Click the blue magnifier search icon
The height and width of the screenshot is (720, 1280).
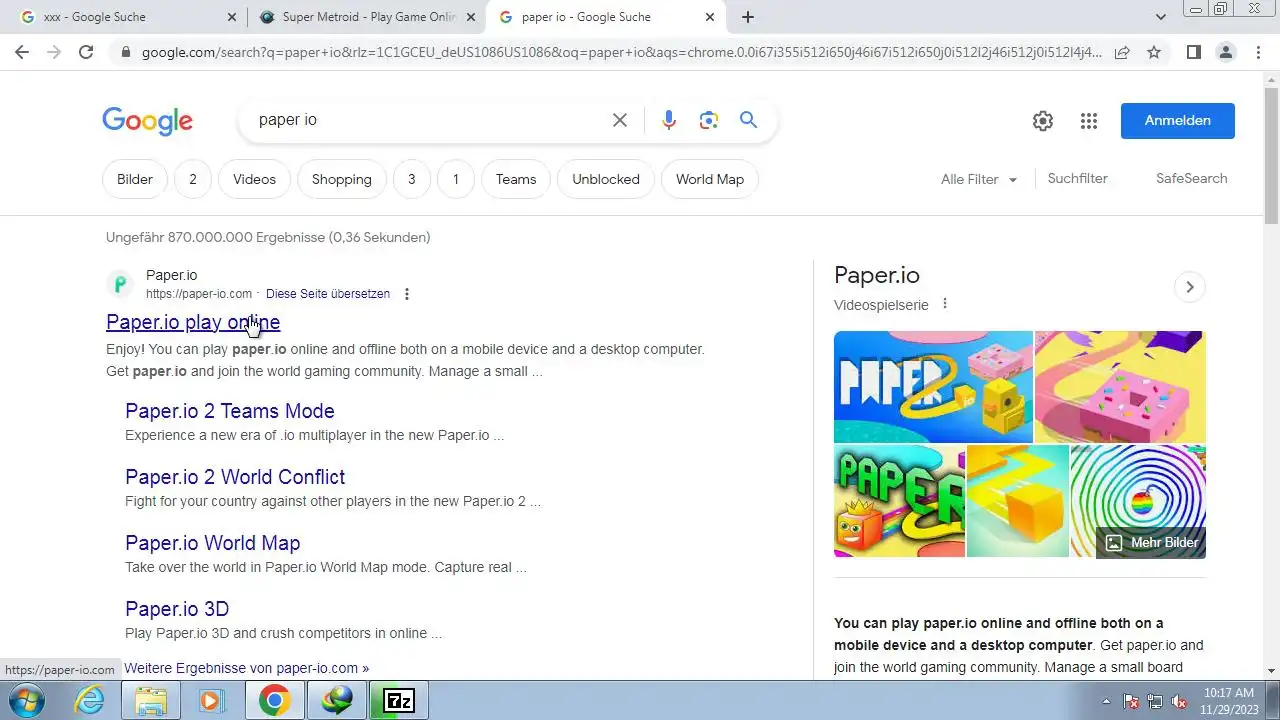[748, 120]
